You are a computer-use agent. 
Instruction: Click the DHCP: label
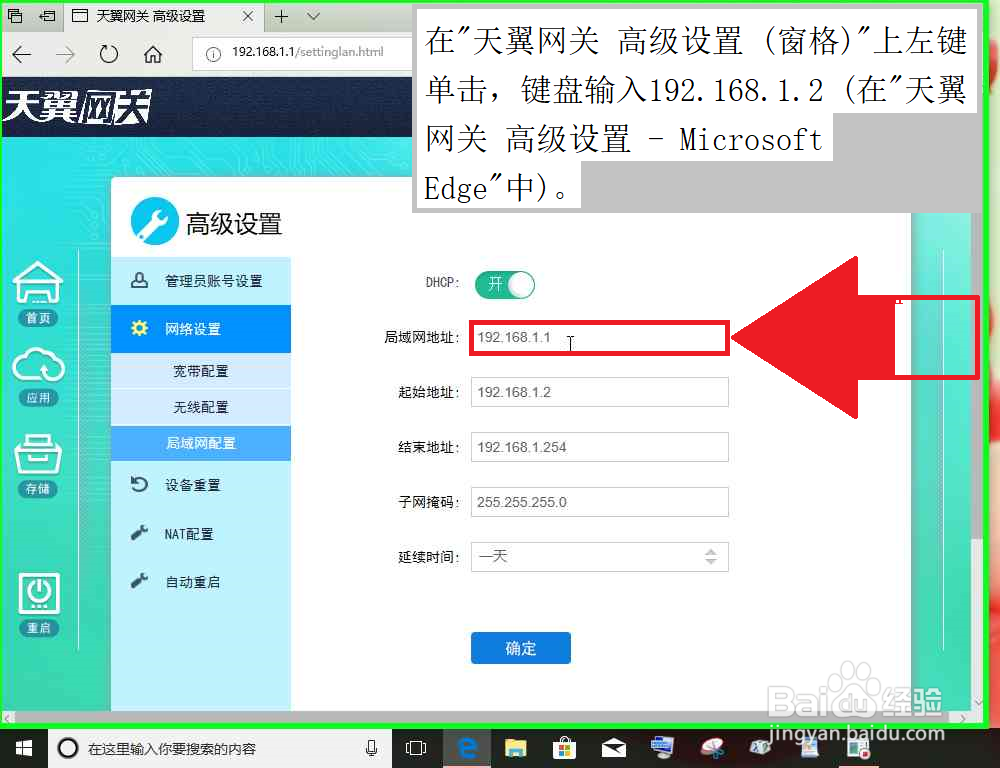[x=443, y=283]
